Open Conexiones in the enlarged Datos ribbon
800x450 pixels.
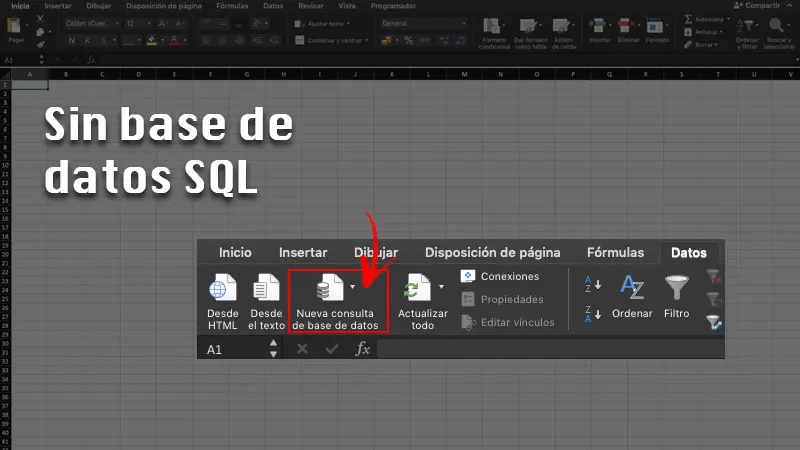[x=499, y=277]
